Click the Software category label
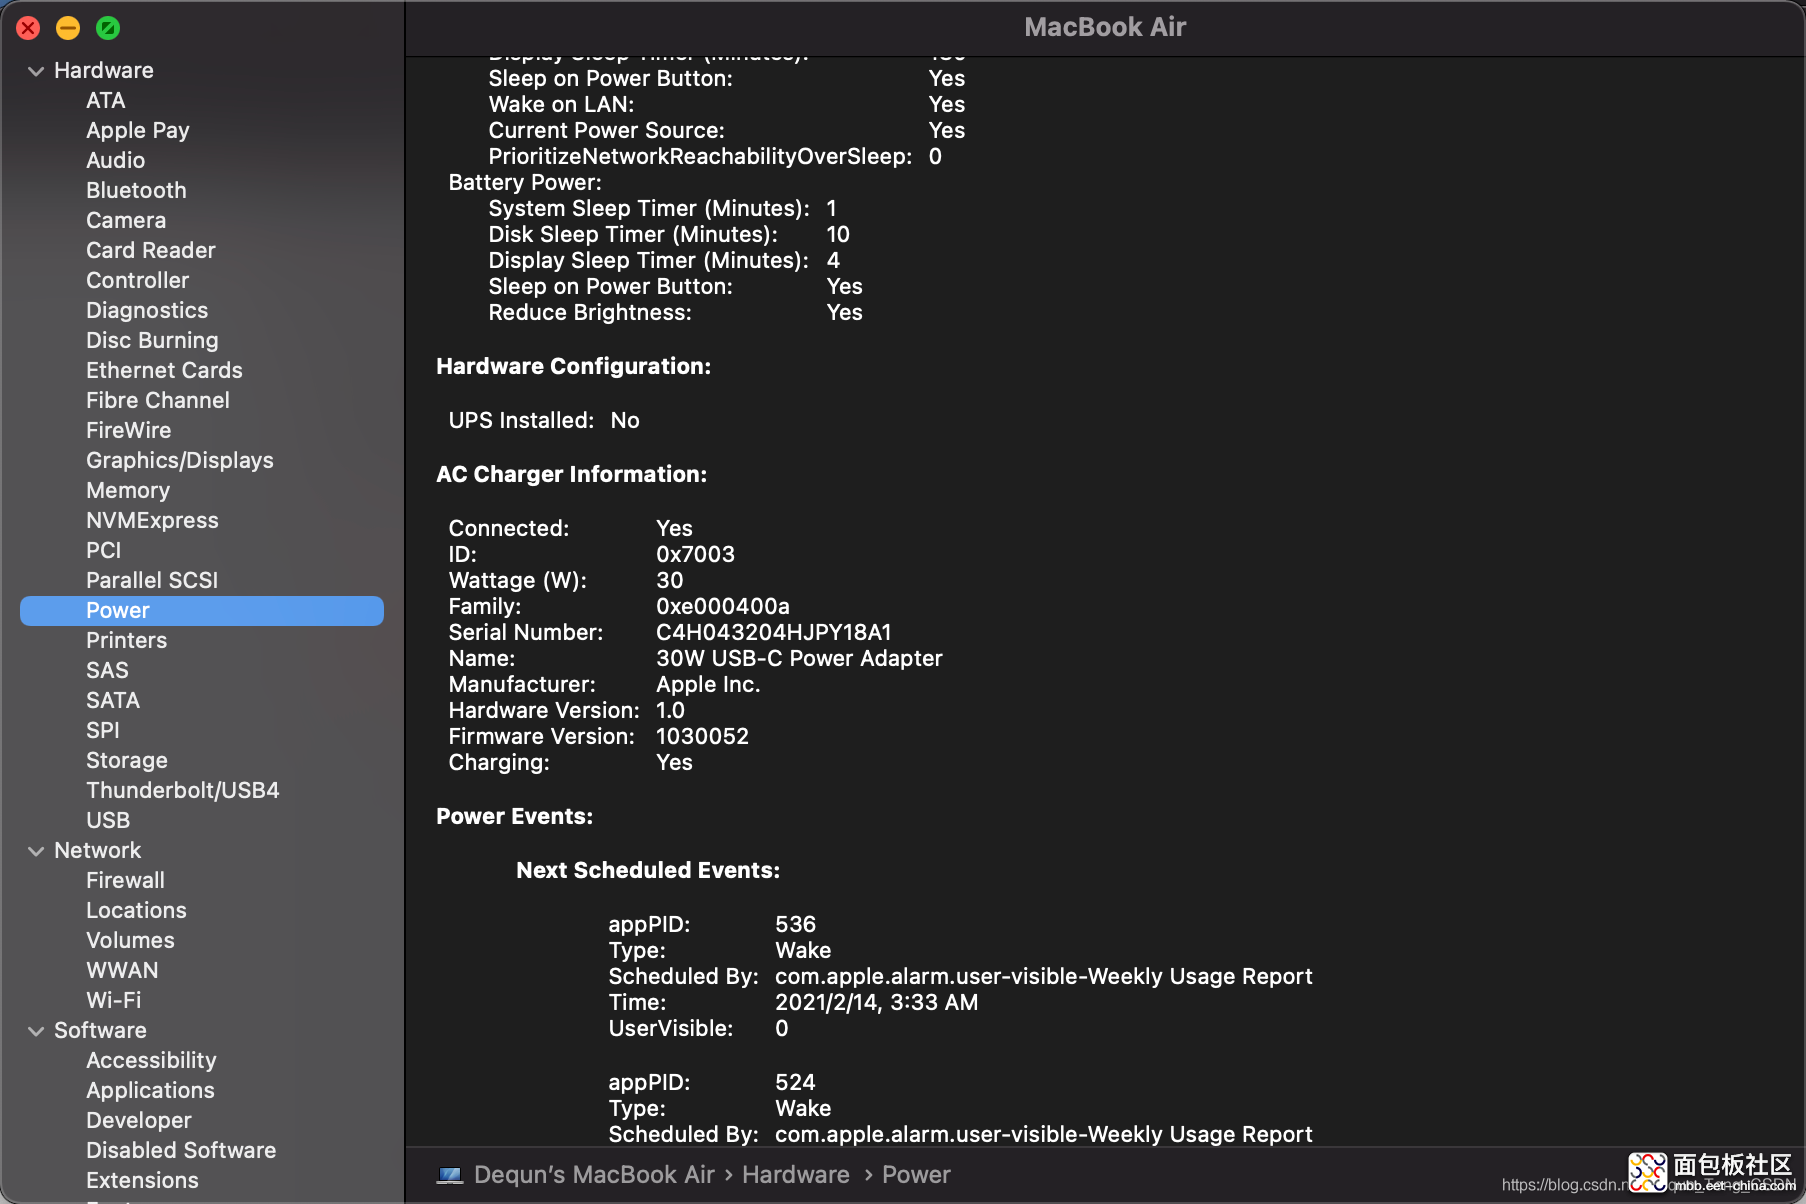Image resolution: width=1806 pixels, height=1204 pixels. [x=100, y=1031]
